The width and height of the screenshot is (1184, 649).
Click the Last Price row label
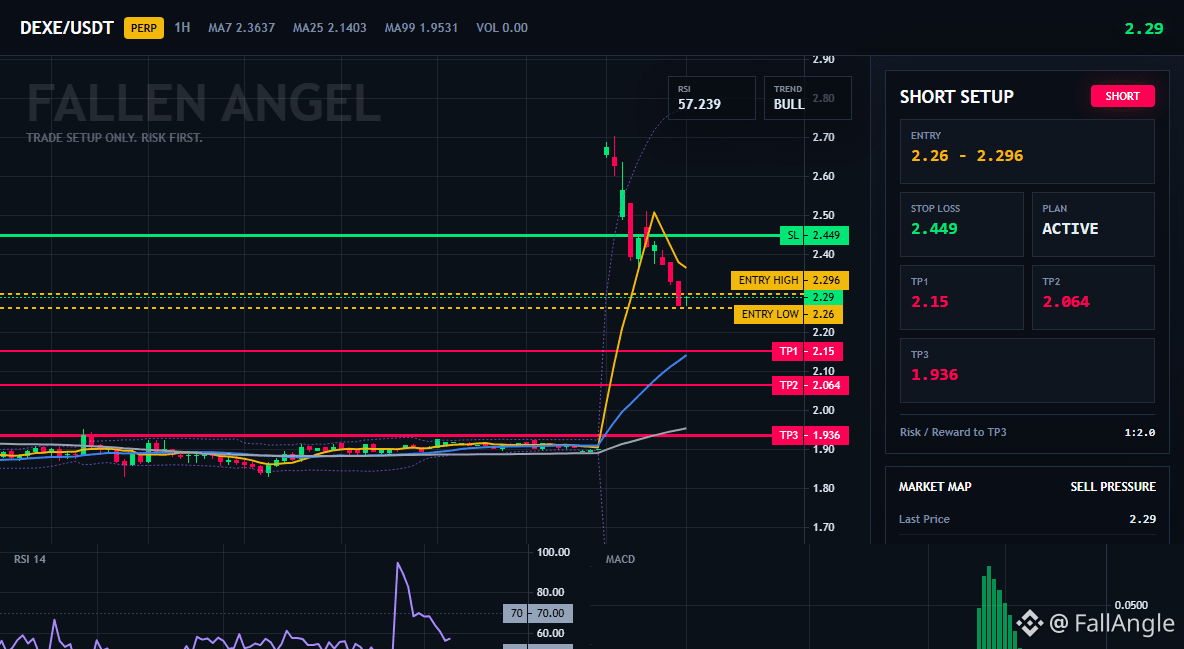[x=924, y=519]
